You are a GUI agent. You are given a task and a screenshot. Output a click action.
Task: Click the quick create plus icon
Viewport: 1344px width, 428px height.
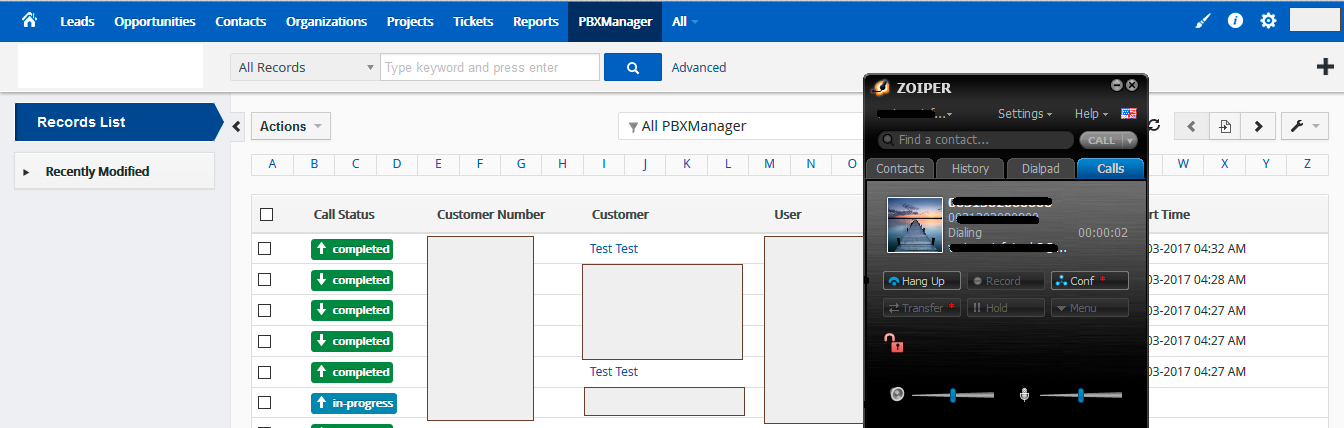point(1326,67)
